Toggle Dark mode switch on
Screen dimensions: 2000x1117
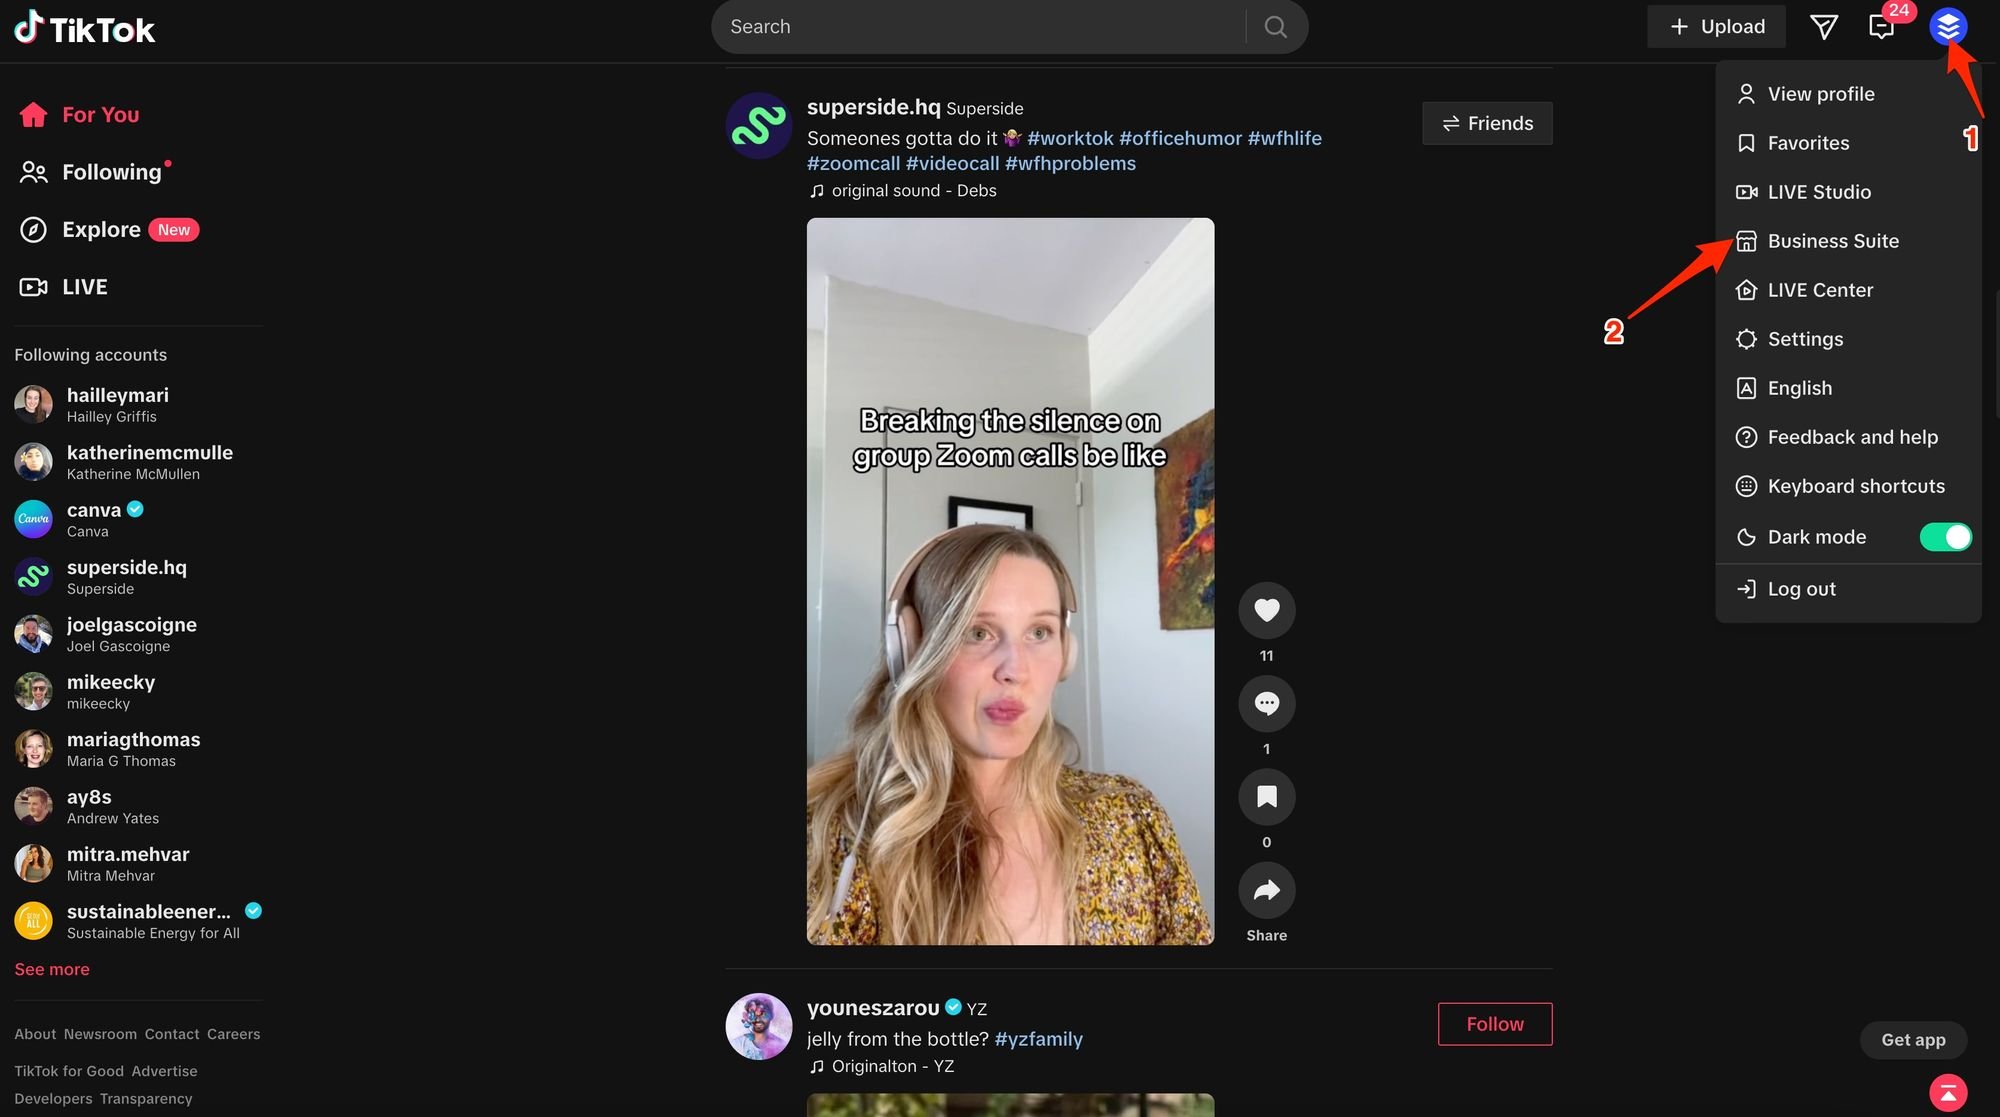1946,536
